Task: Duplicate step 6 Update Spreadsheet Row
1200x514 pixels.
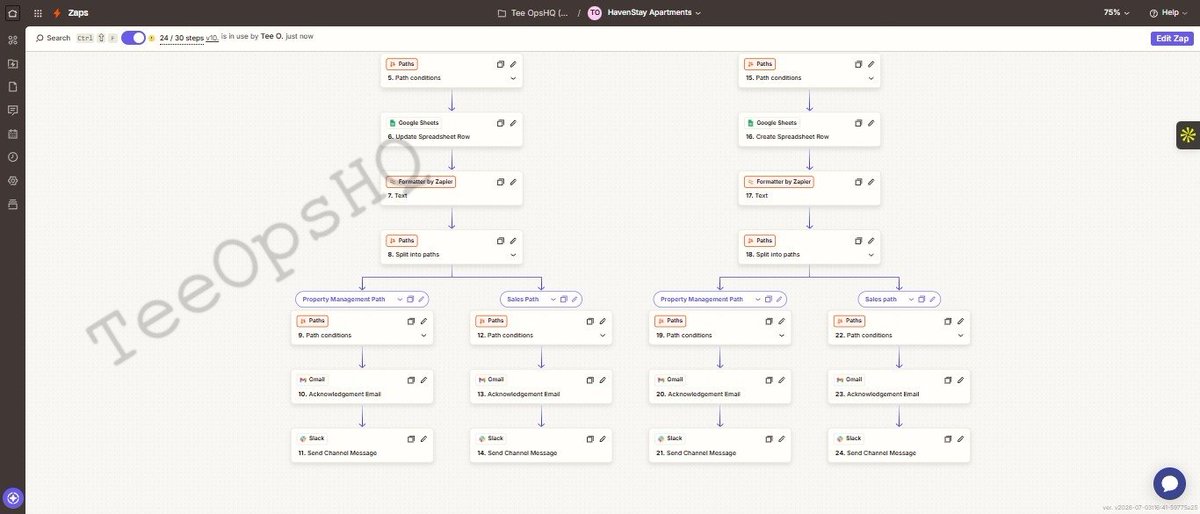Action: pyautogui.click(x=501, y=123)
